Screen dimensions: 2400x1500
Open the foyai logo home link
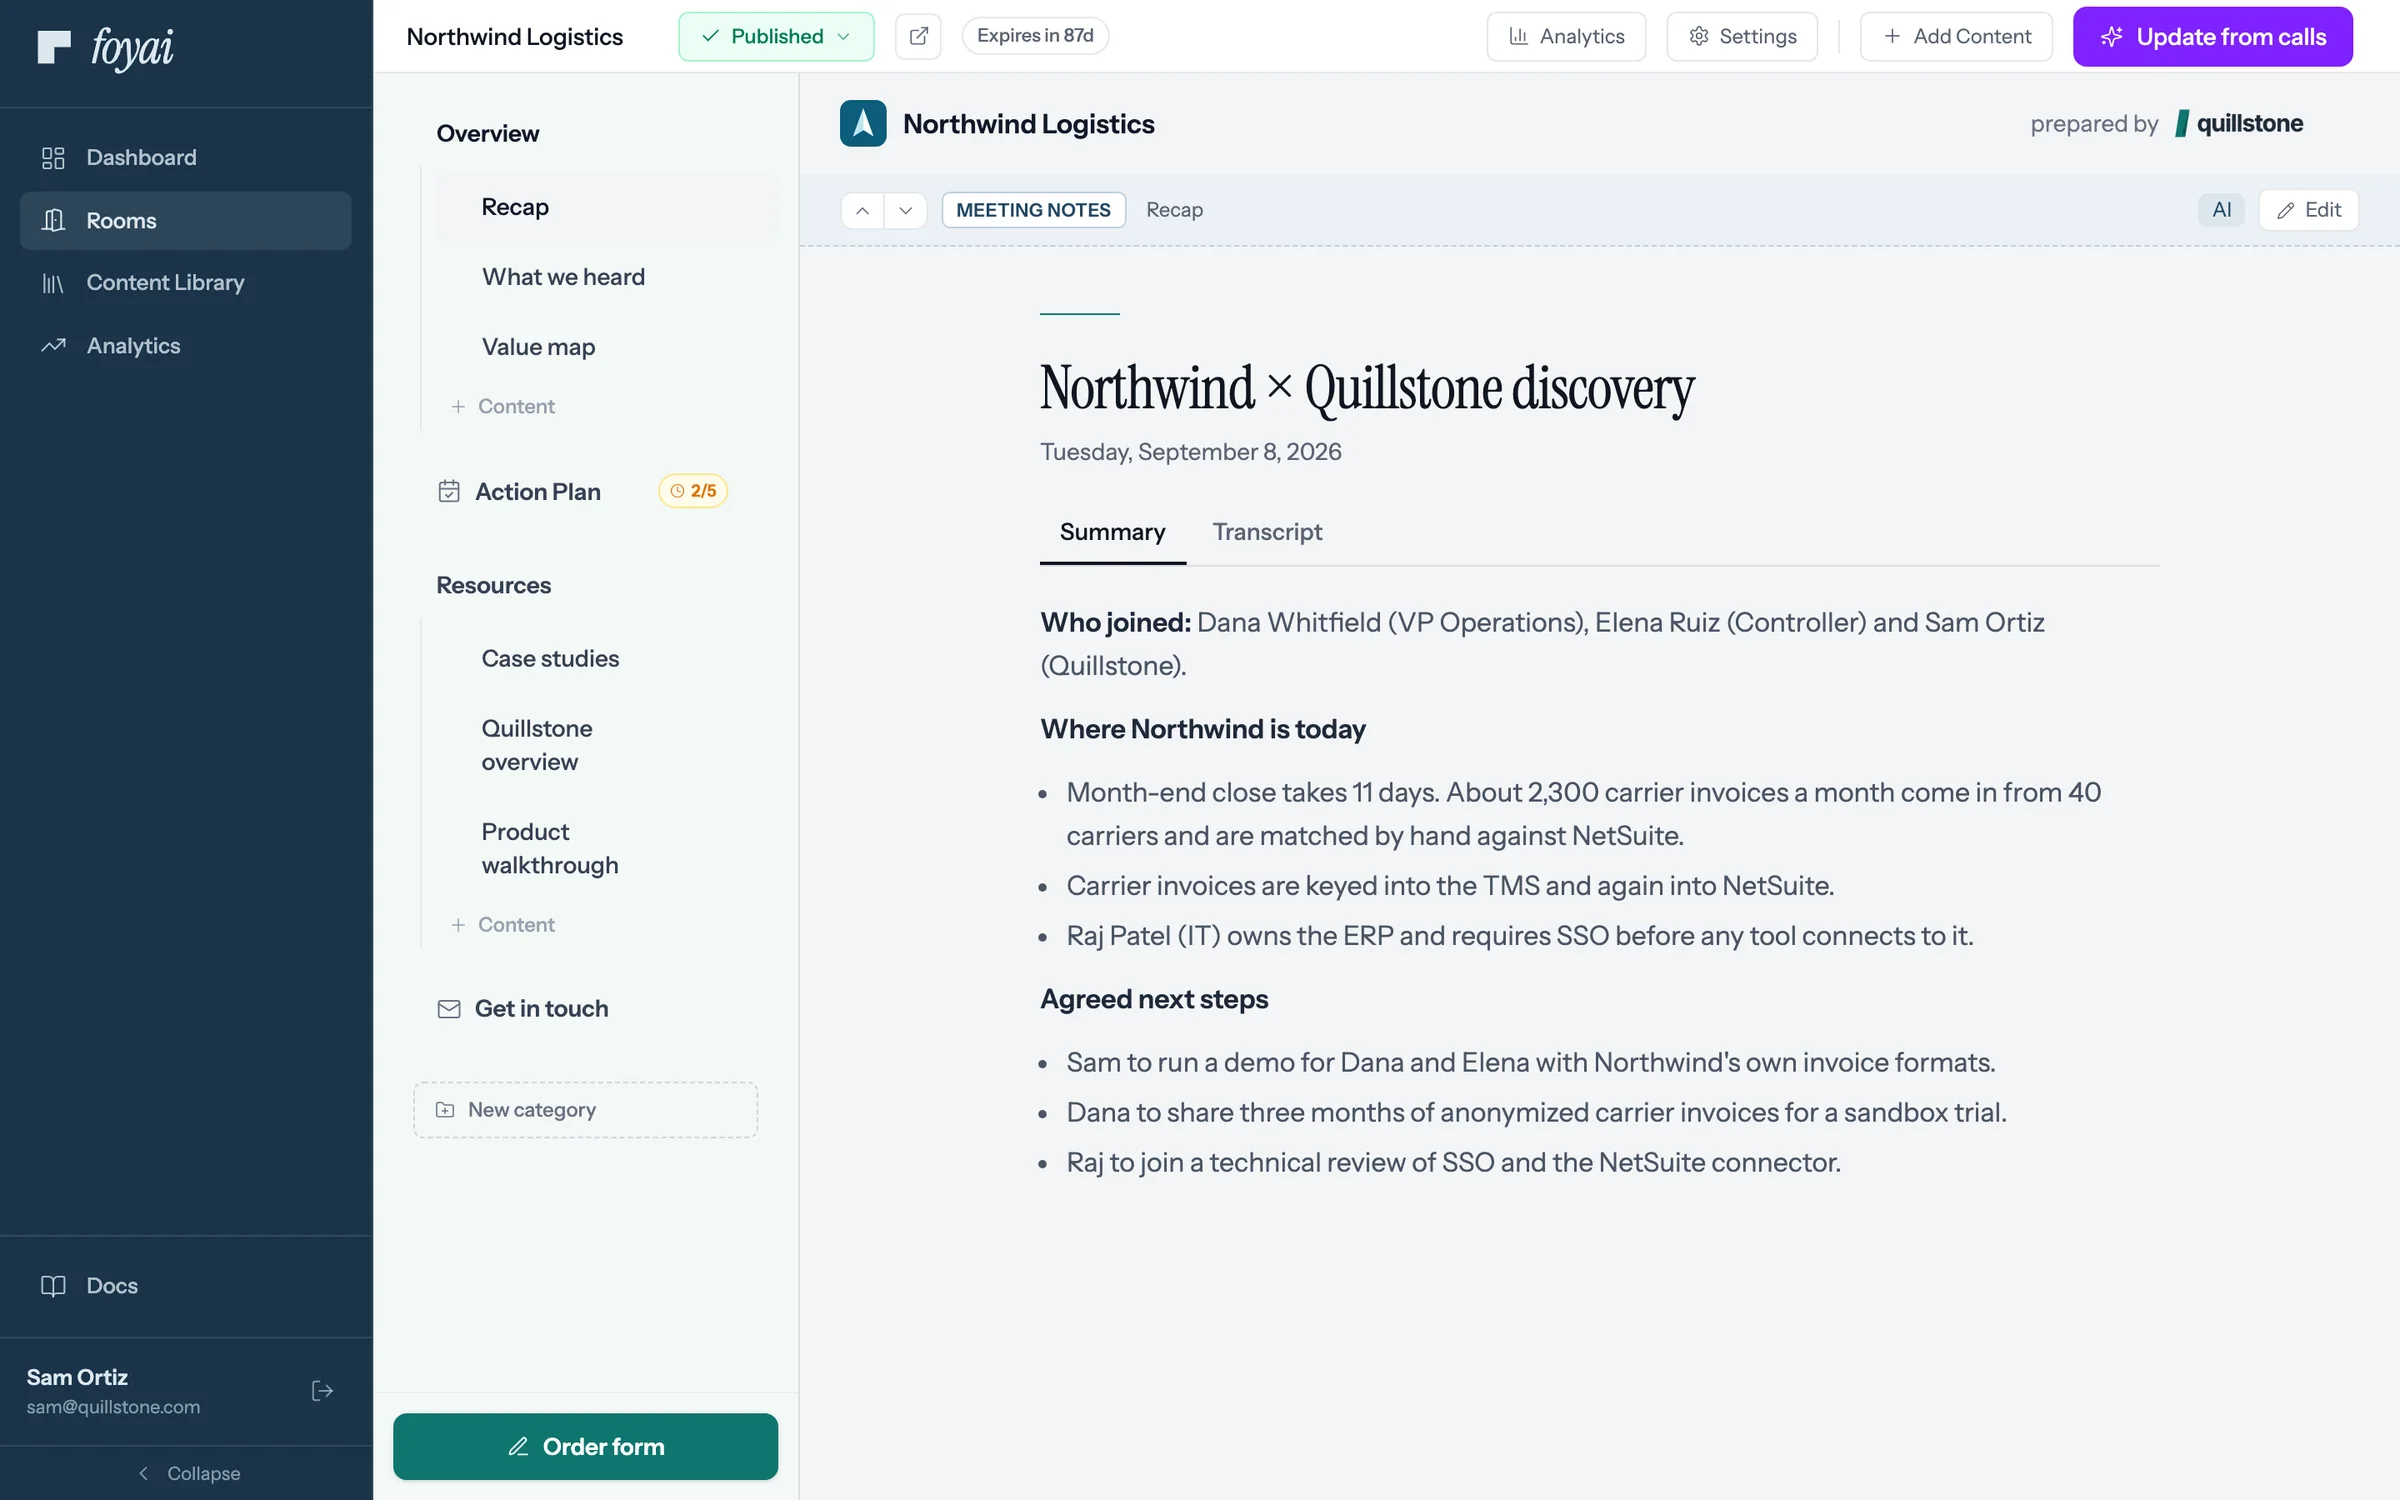click(x=106, y=47)
